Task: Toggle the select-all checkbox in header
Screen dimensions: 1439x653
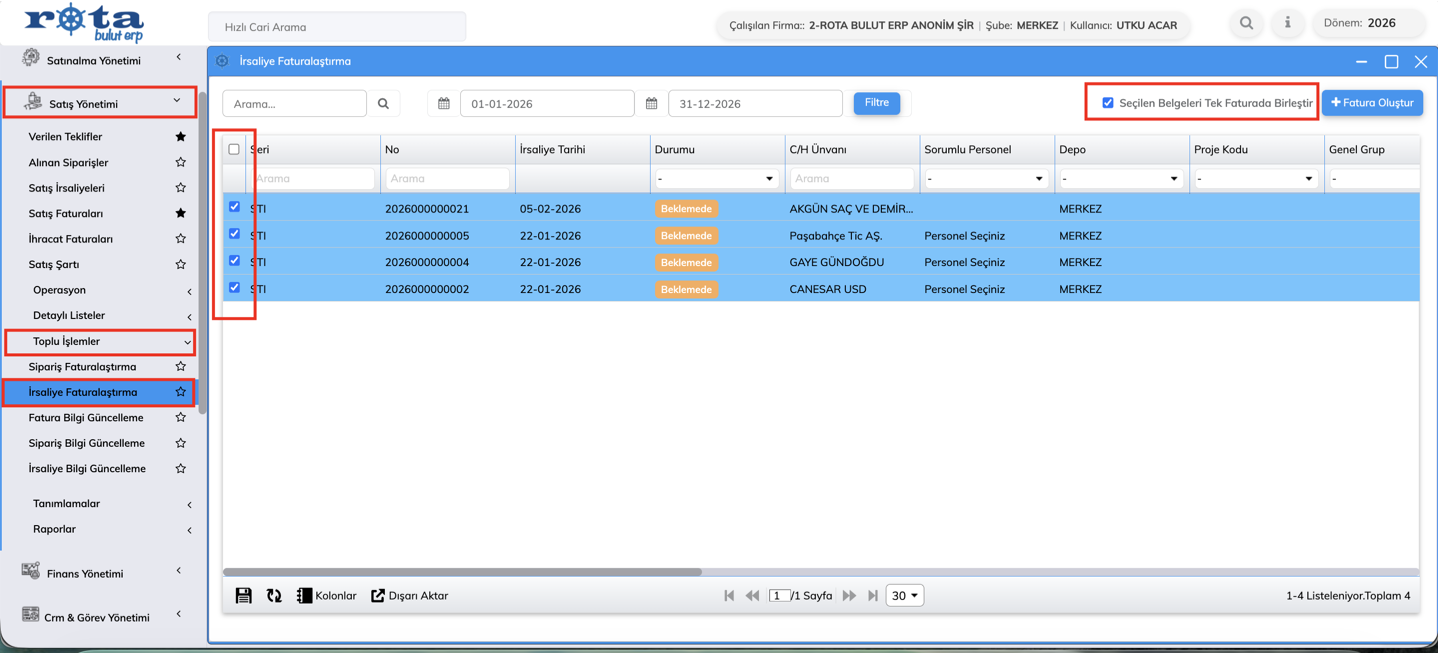Action: tap(234, 149)
